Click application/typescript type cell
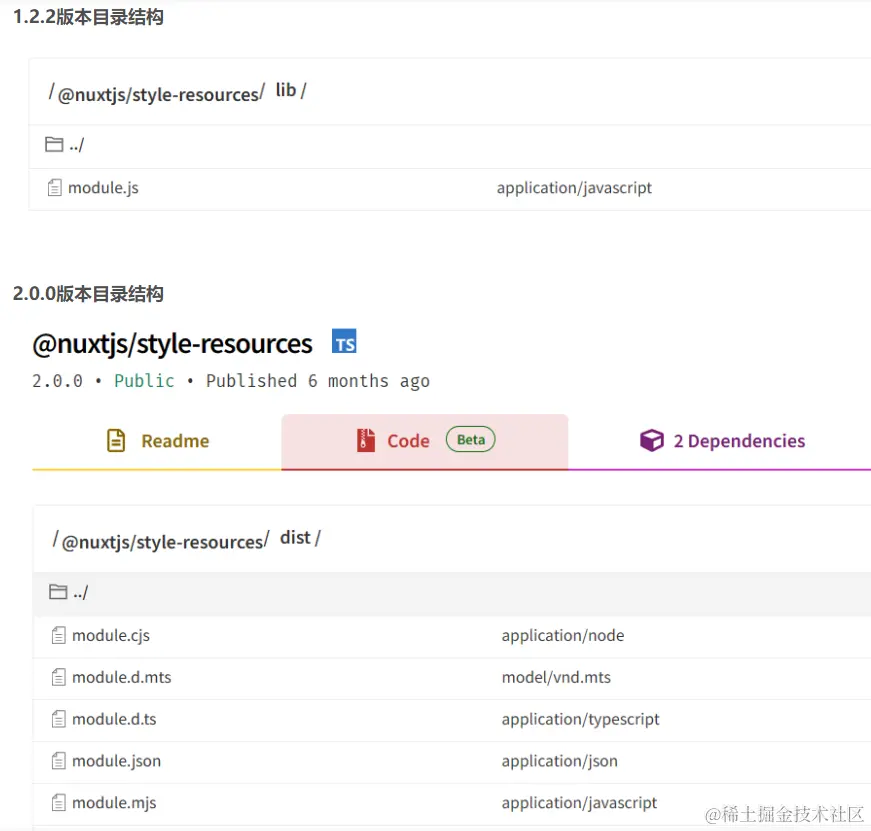Image resolution: width=871 pixels, height=831 pixels. [580, 719]
